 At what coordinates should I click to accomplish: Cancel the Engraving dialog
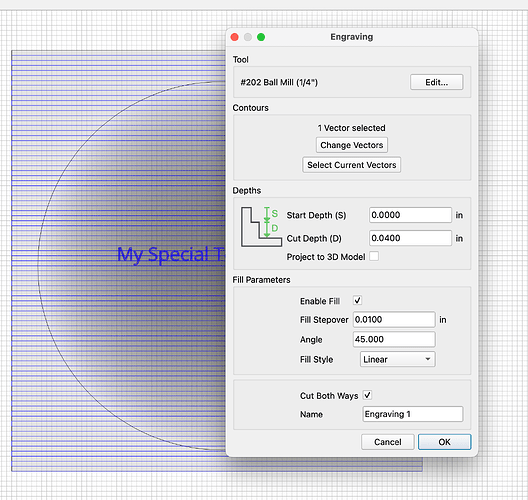[388, 442]
